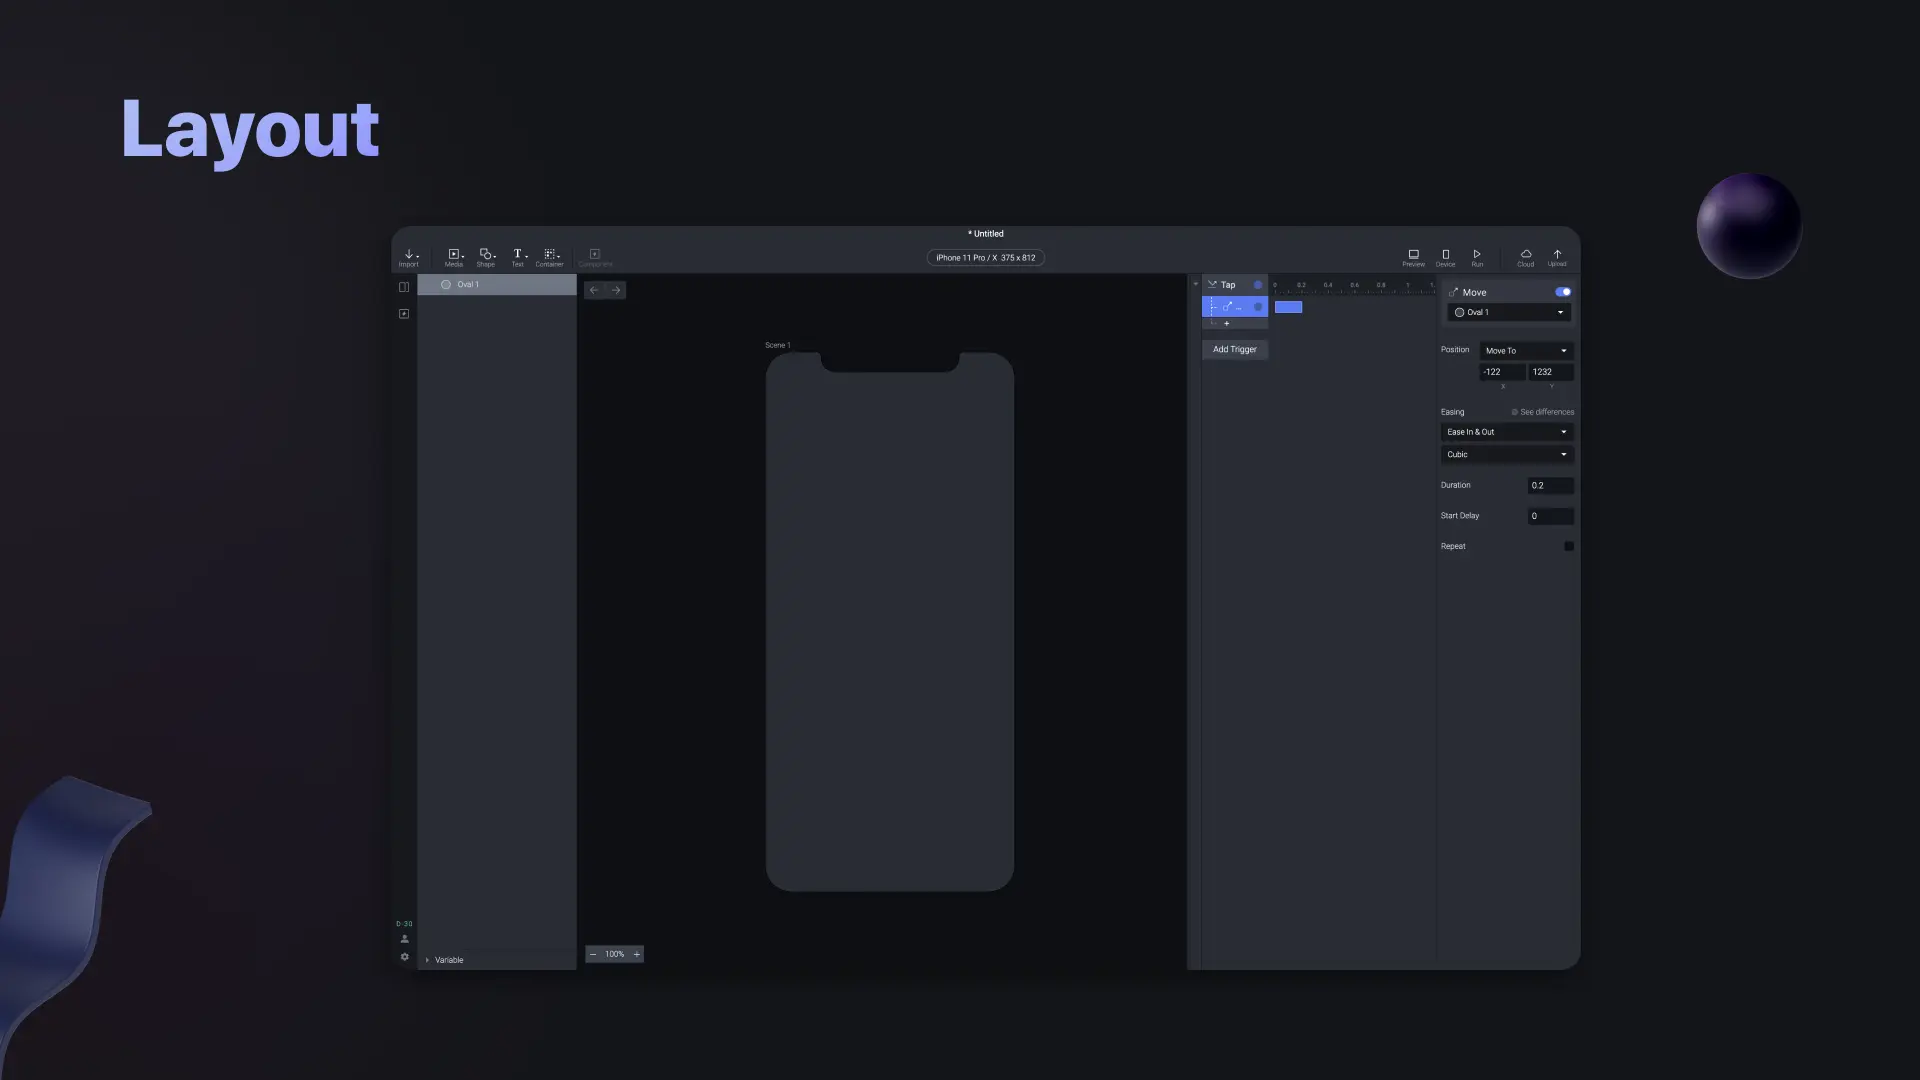The width and height of the screenshot is (1920, 1080).
Task: Open Preview window from toolbar
Action: pyautogui.click(x=1413, y=257)
